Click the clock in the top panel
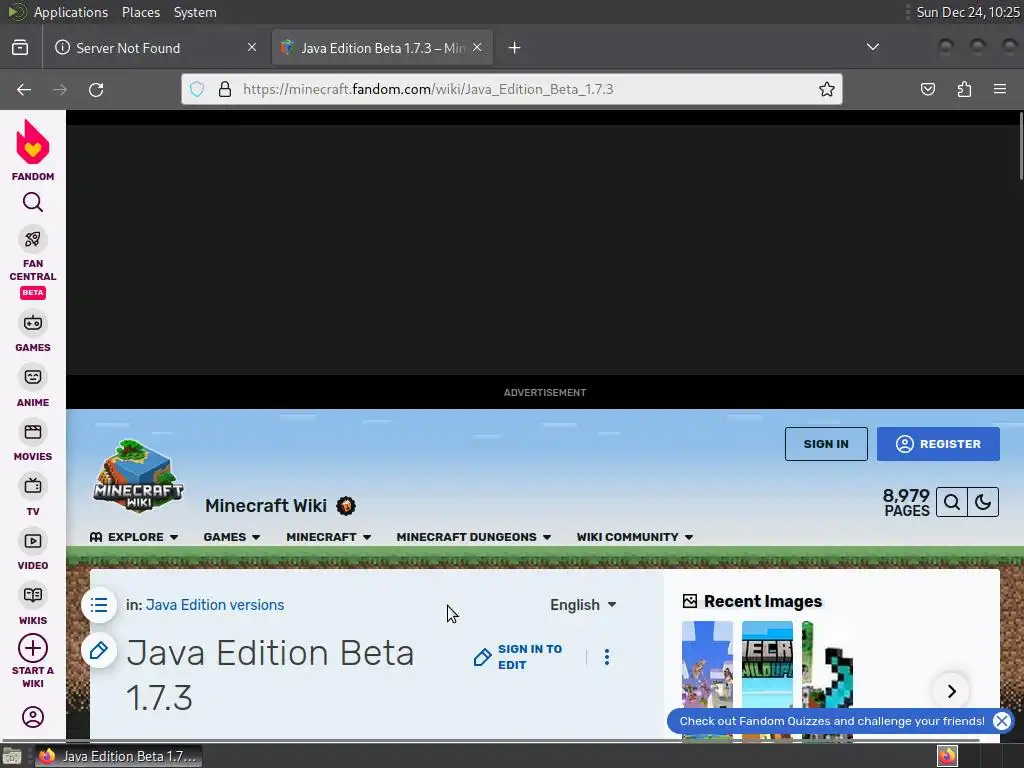The height and width of the screenshot is (768, 1024). [x=967, y=12]
